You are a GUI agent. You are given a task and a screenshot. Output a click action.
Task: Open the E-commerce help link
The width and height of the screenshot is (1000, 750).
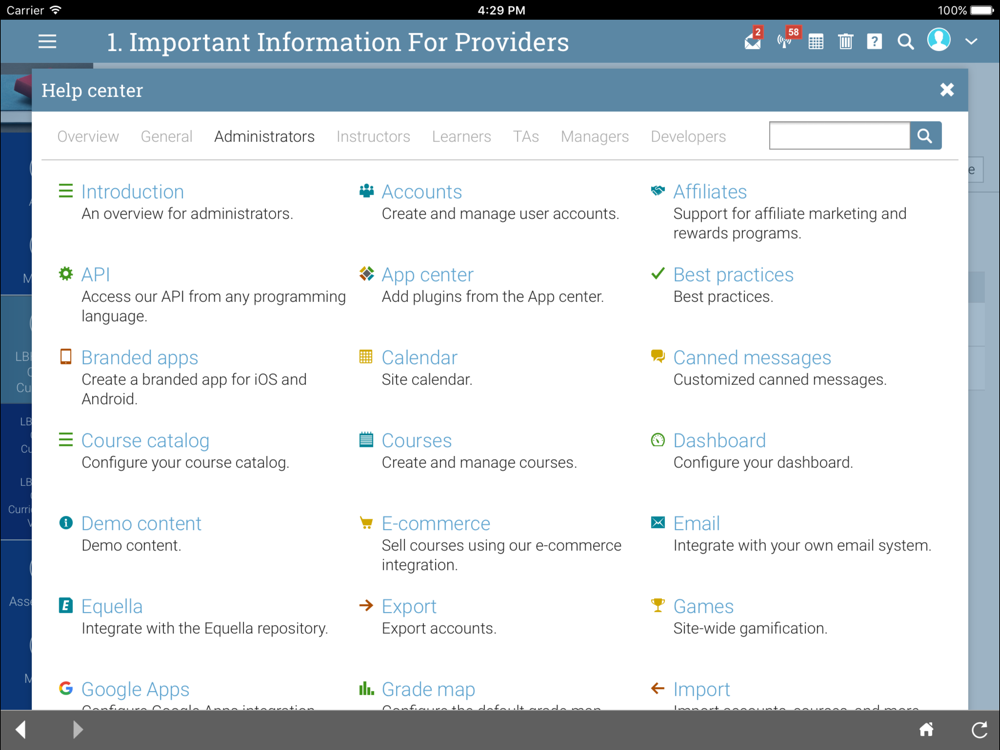click(436, 524)
